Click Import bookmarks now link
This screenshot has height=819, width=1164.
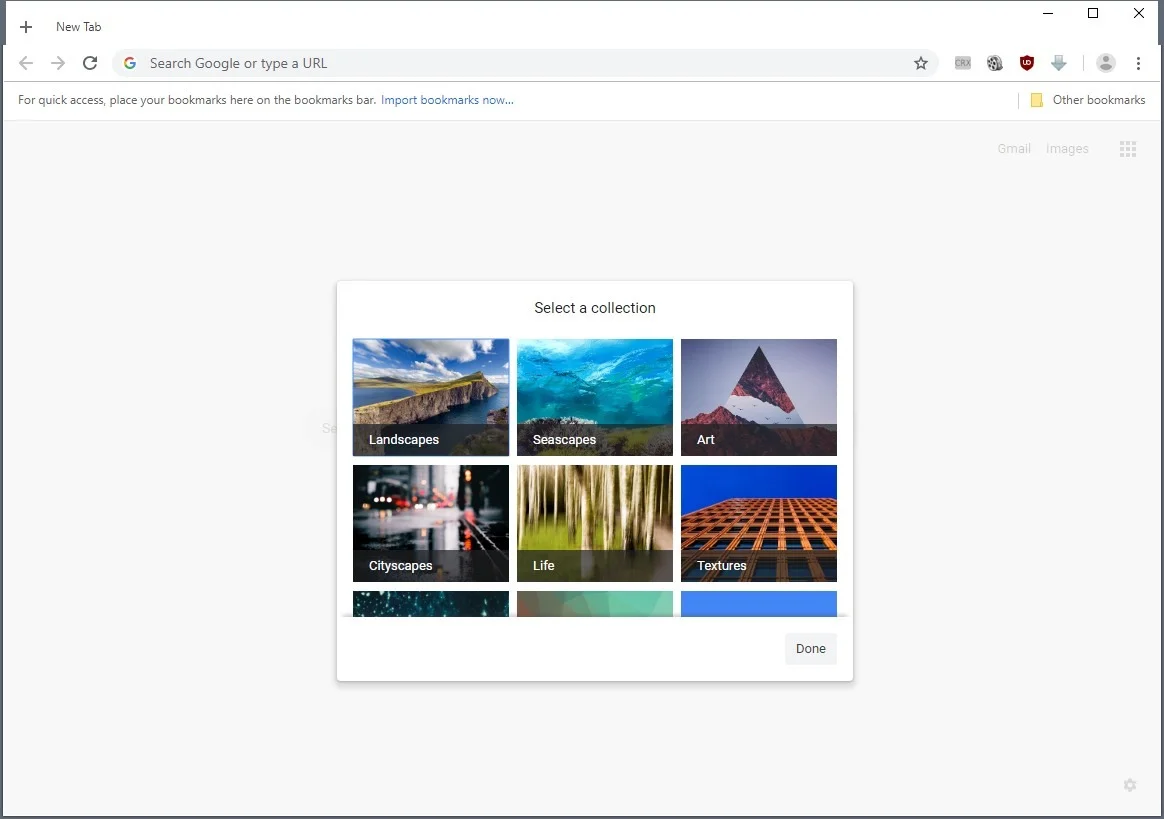pos(447,99)
